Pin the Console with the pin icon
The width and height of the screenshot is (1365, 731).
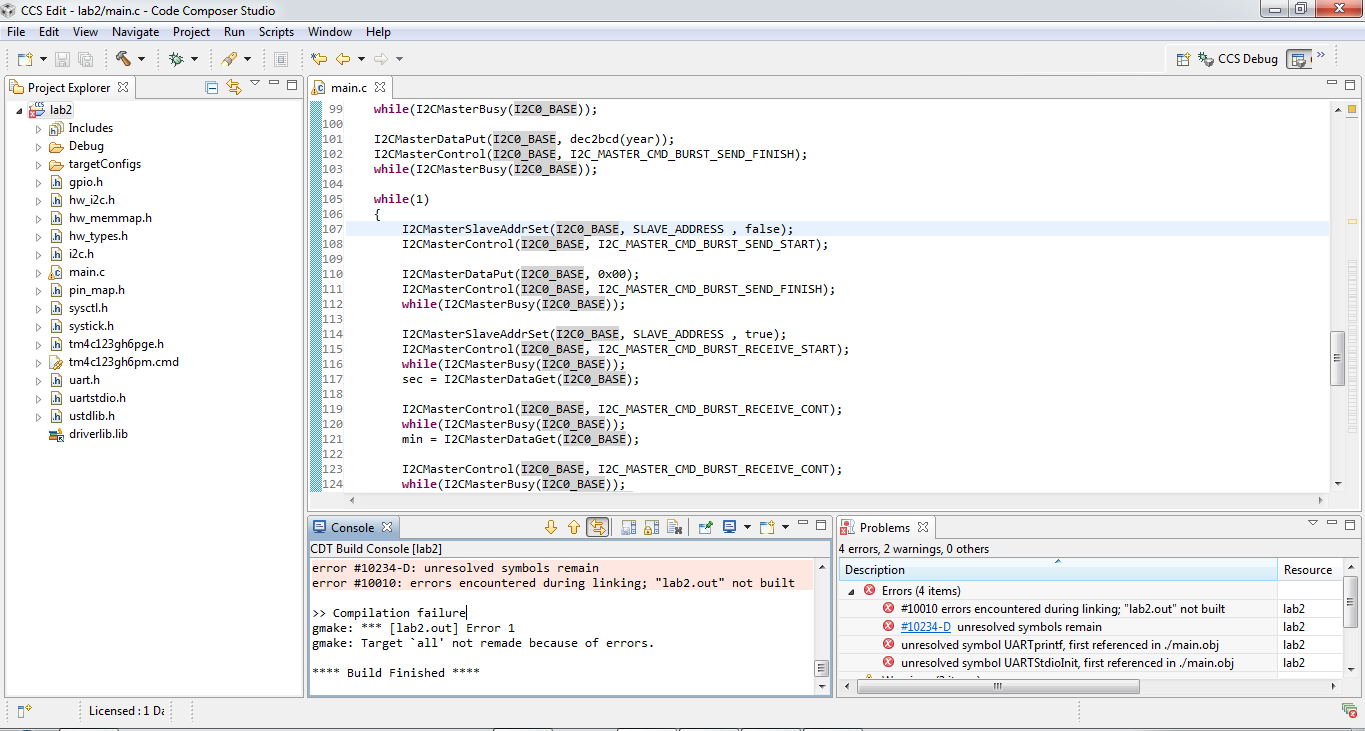click(x=705, y=527)
